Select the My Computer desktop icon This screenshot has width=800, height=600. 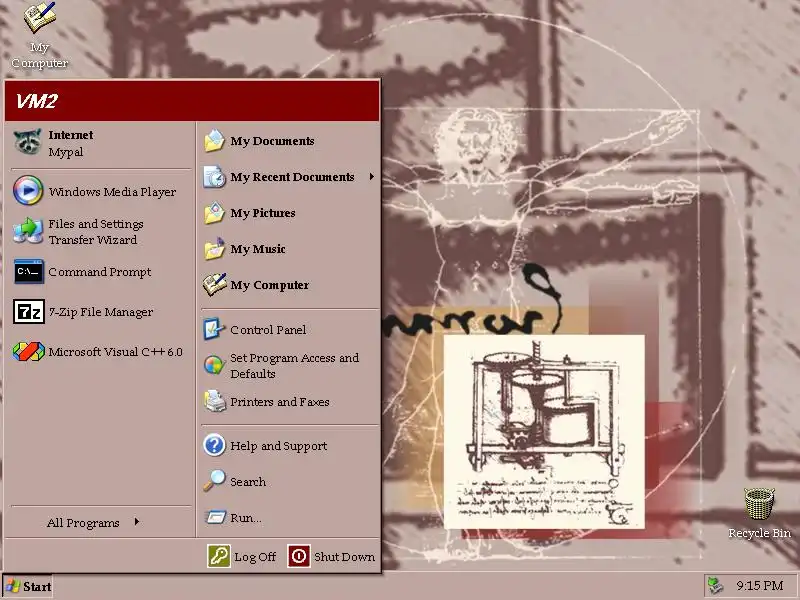[x=39, y=17]
